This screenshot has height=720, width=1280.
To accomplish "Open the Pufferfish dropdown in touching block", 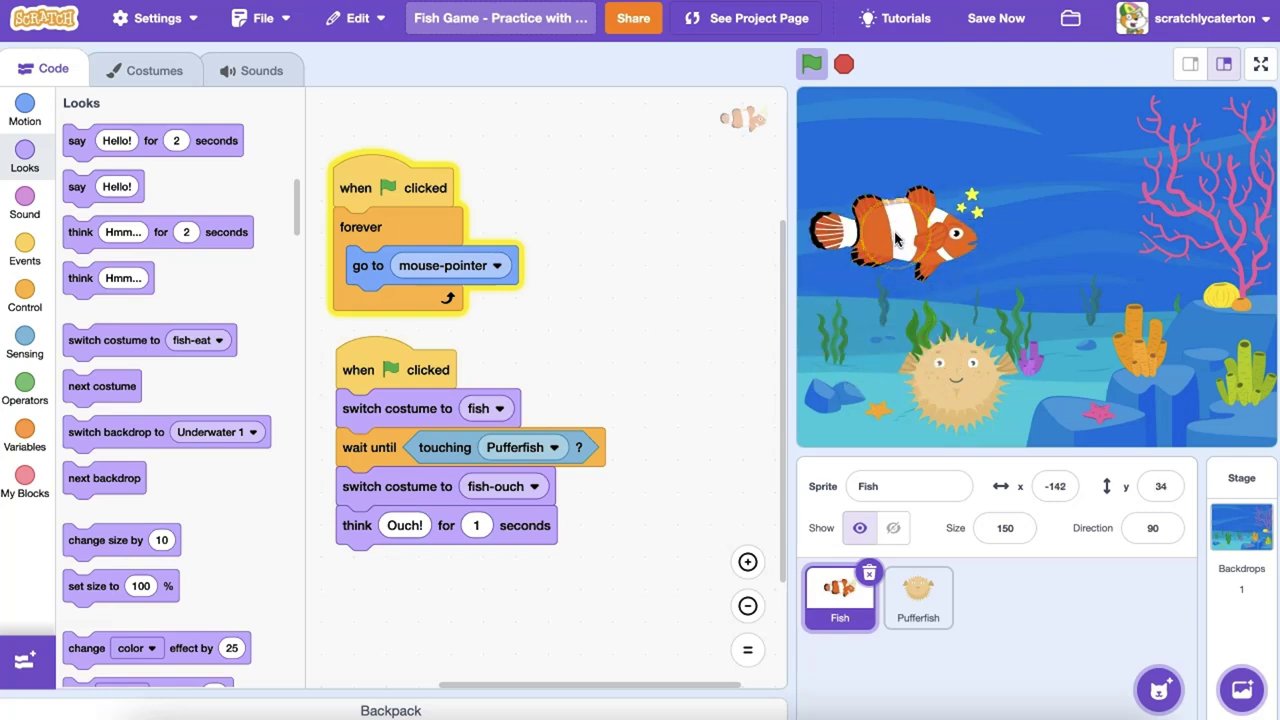I will pos(554,448).
